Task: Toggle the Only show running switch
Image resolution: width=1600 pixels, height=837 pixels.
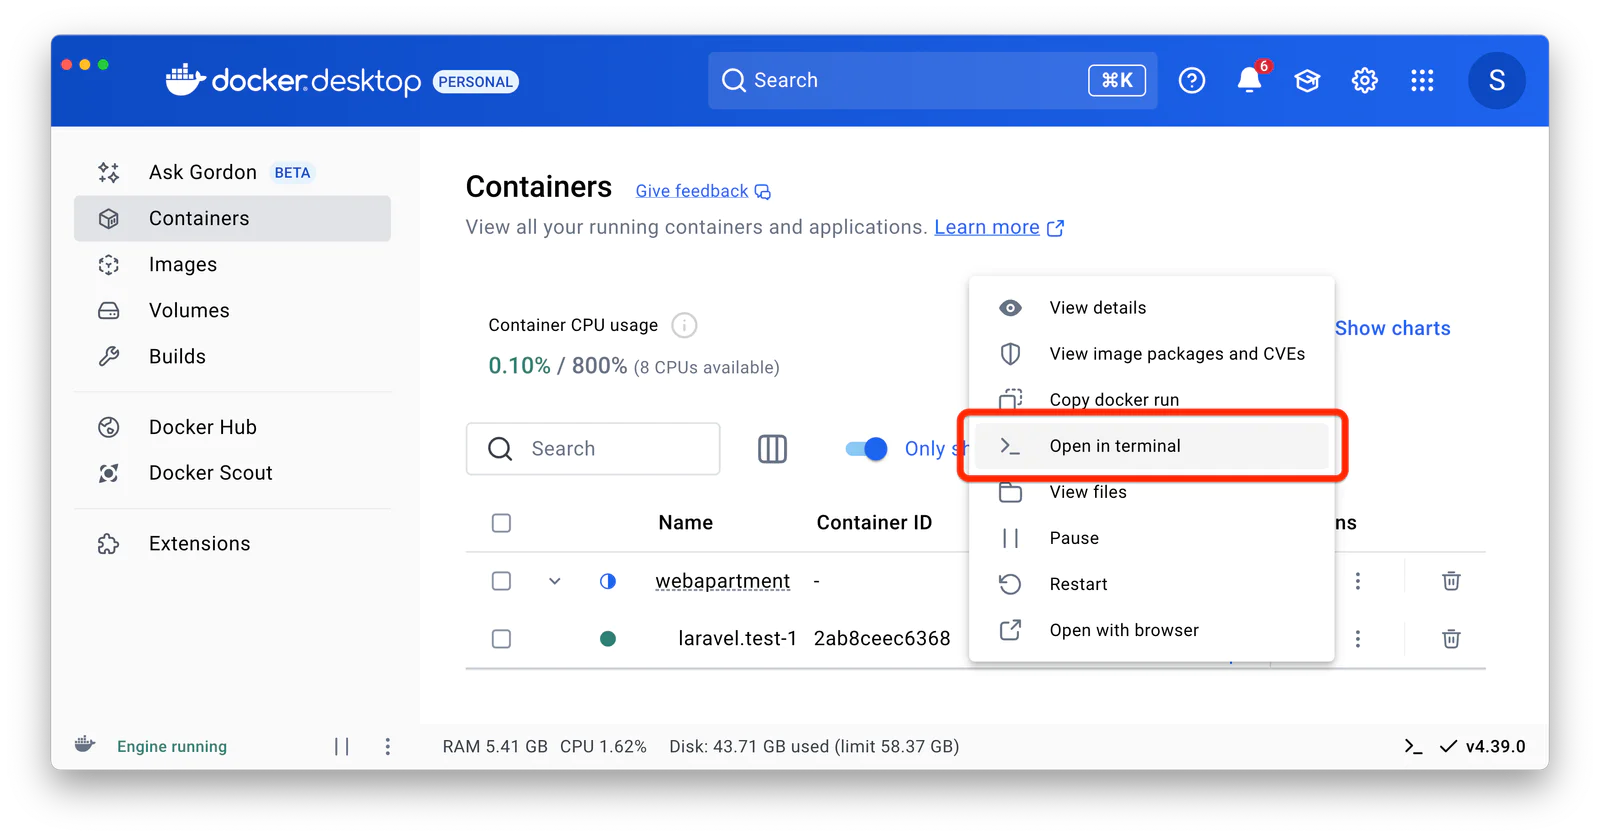Action: [x=866, y=449]
